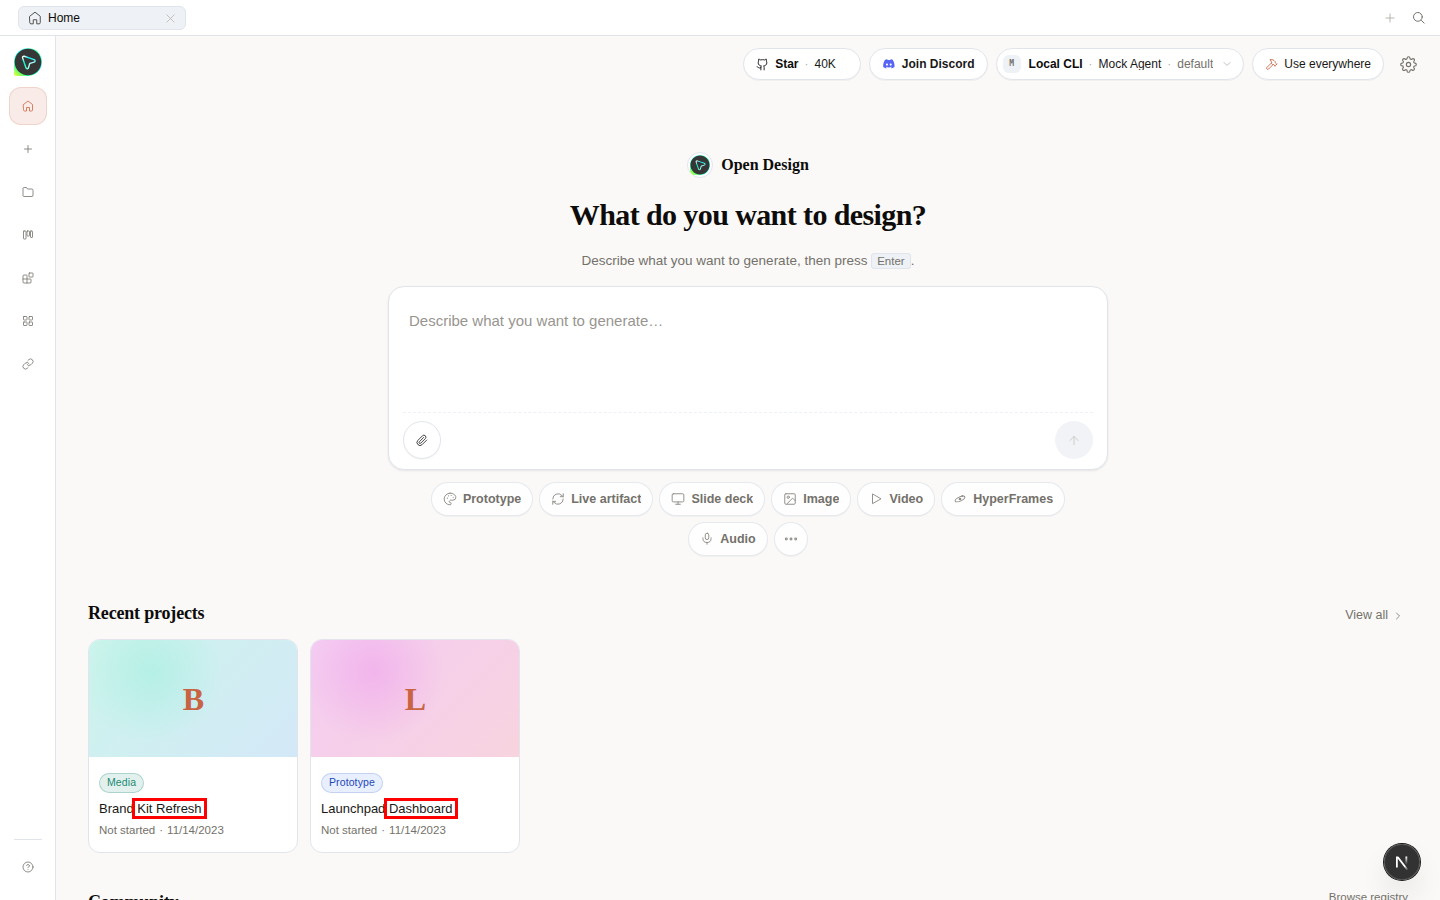Image resolution: width=1440 pixels, height=900 pixels.
Task: Click the send arrow button
Action: pos(1074,440)
